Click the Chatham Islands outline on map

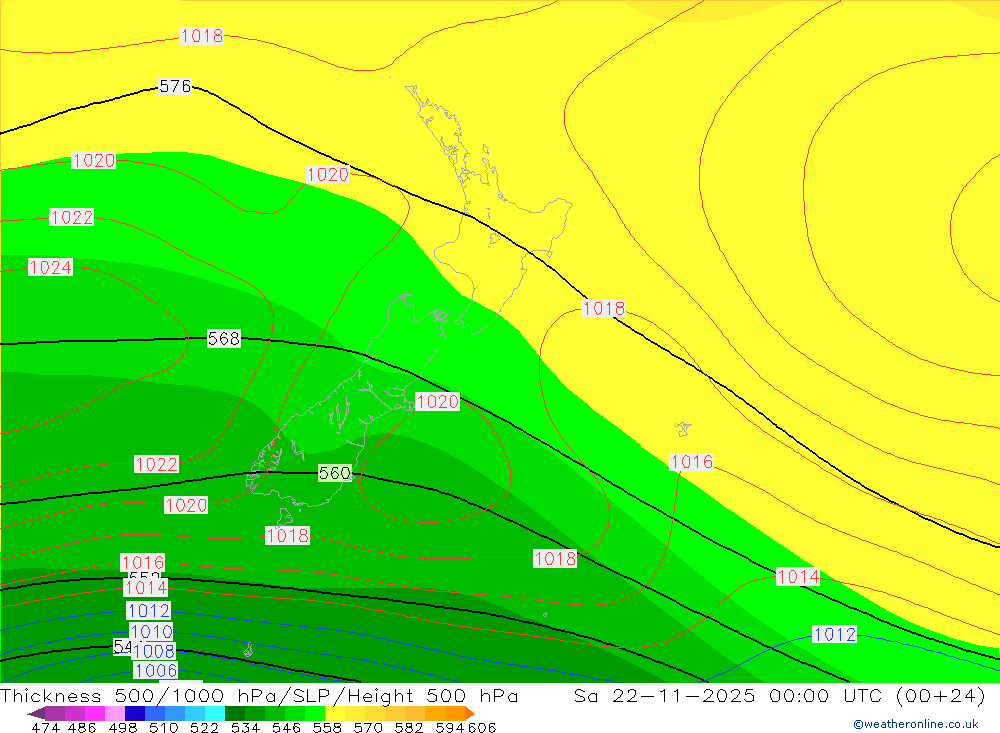point(682,428)
